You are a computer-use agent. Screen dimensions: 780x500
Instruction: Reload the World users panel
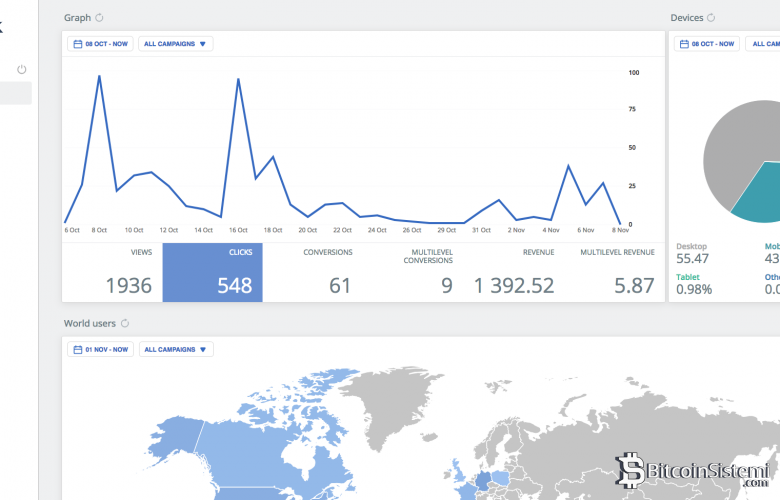125,324
